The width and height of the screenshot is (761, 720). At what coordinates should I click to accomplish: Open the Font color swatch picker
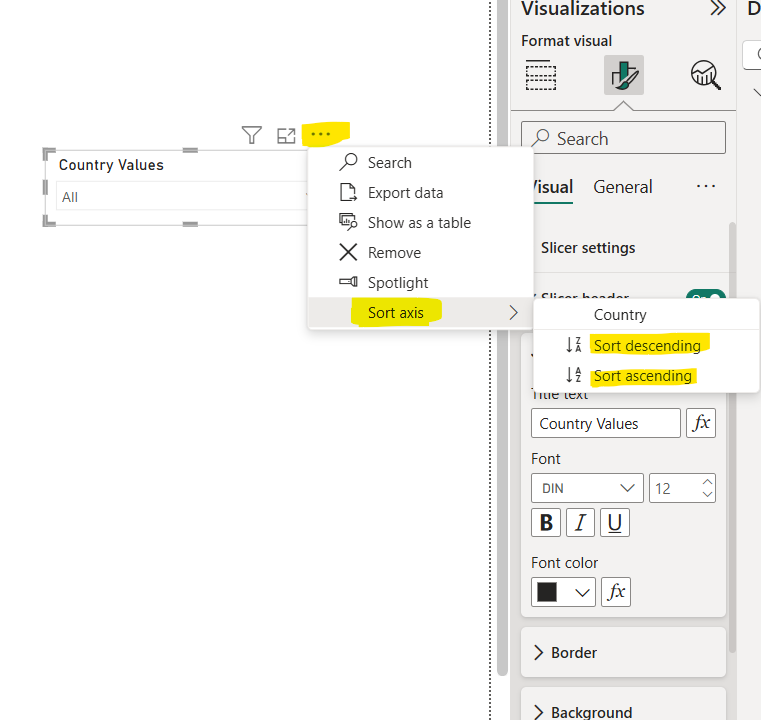(563, 592)
